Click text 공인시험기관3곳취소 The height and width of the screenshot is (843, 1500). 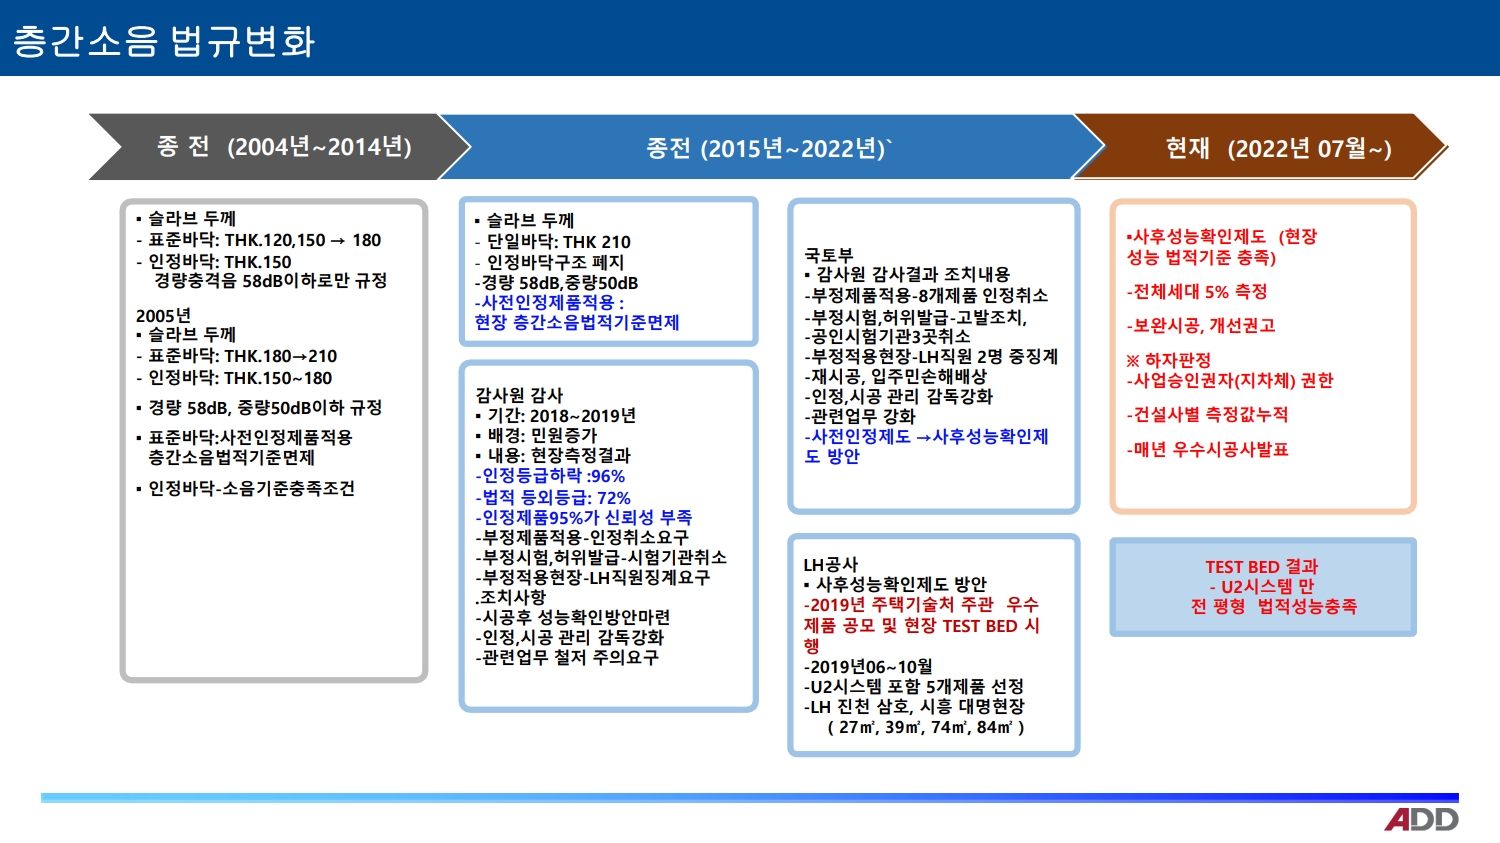(x=890, y=336)
